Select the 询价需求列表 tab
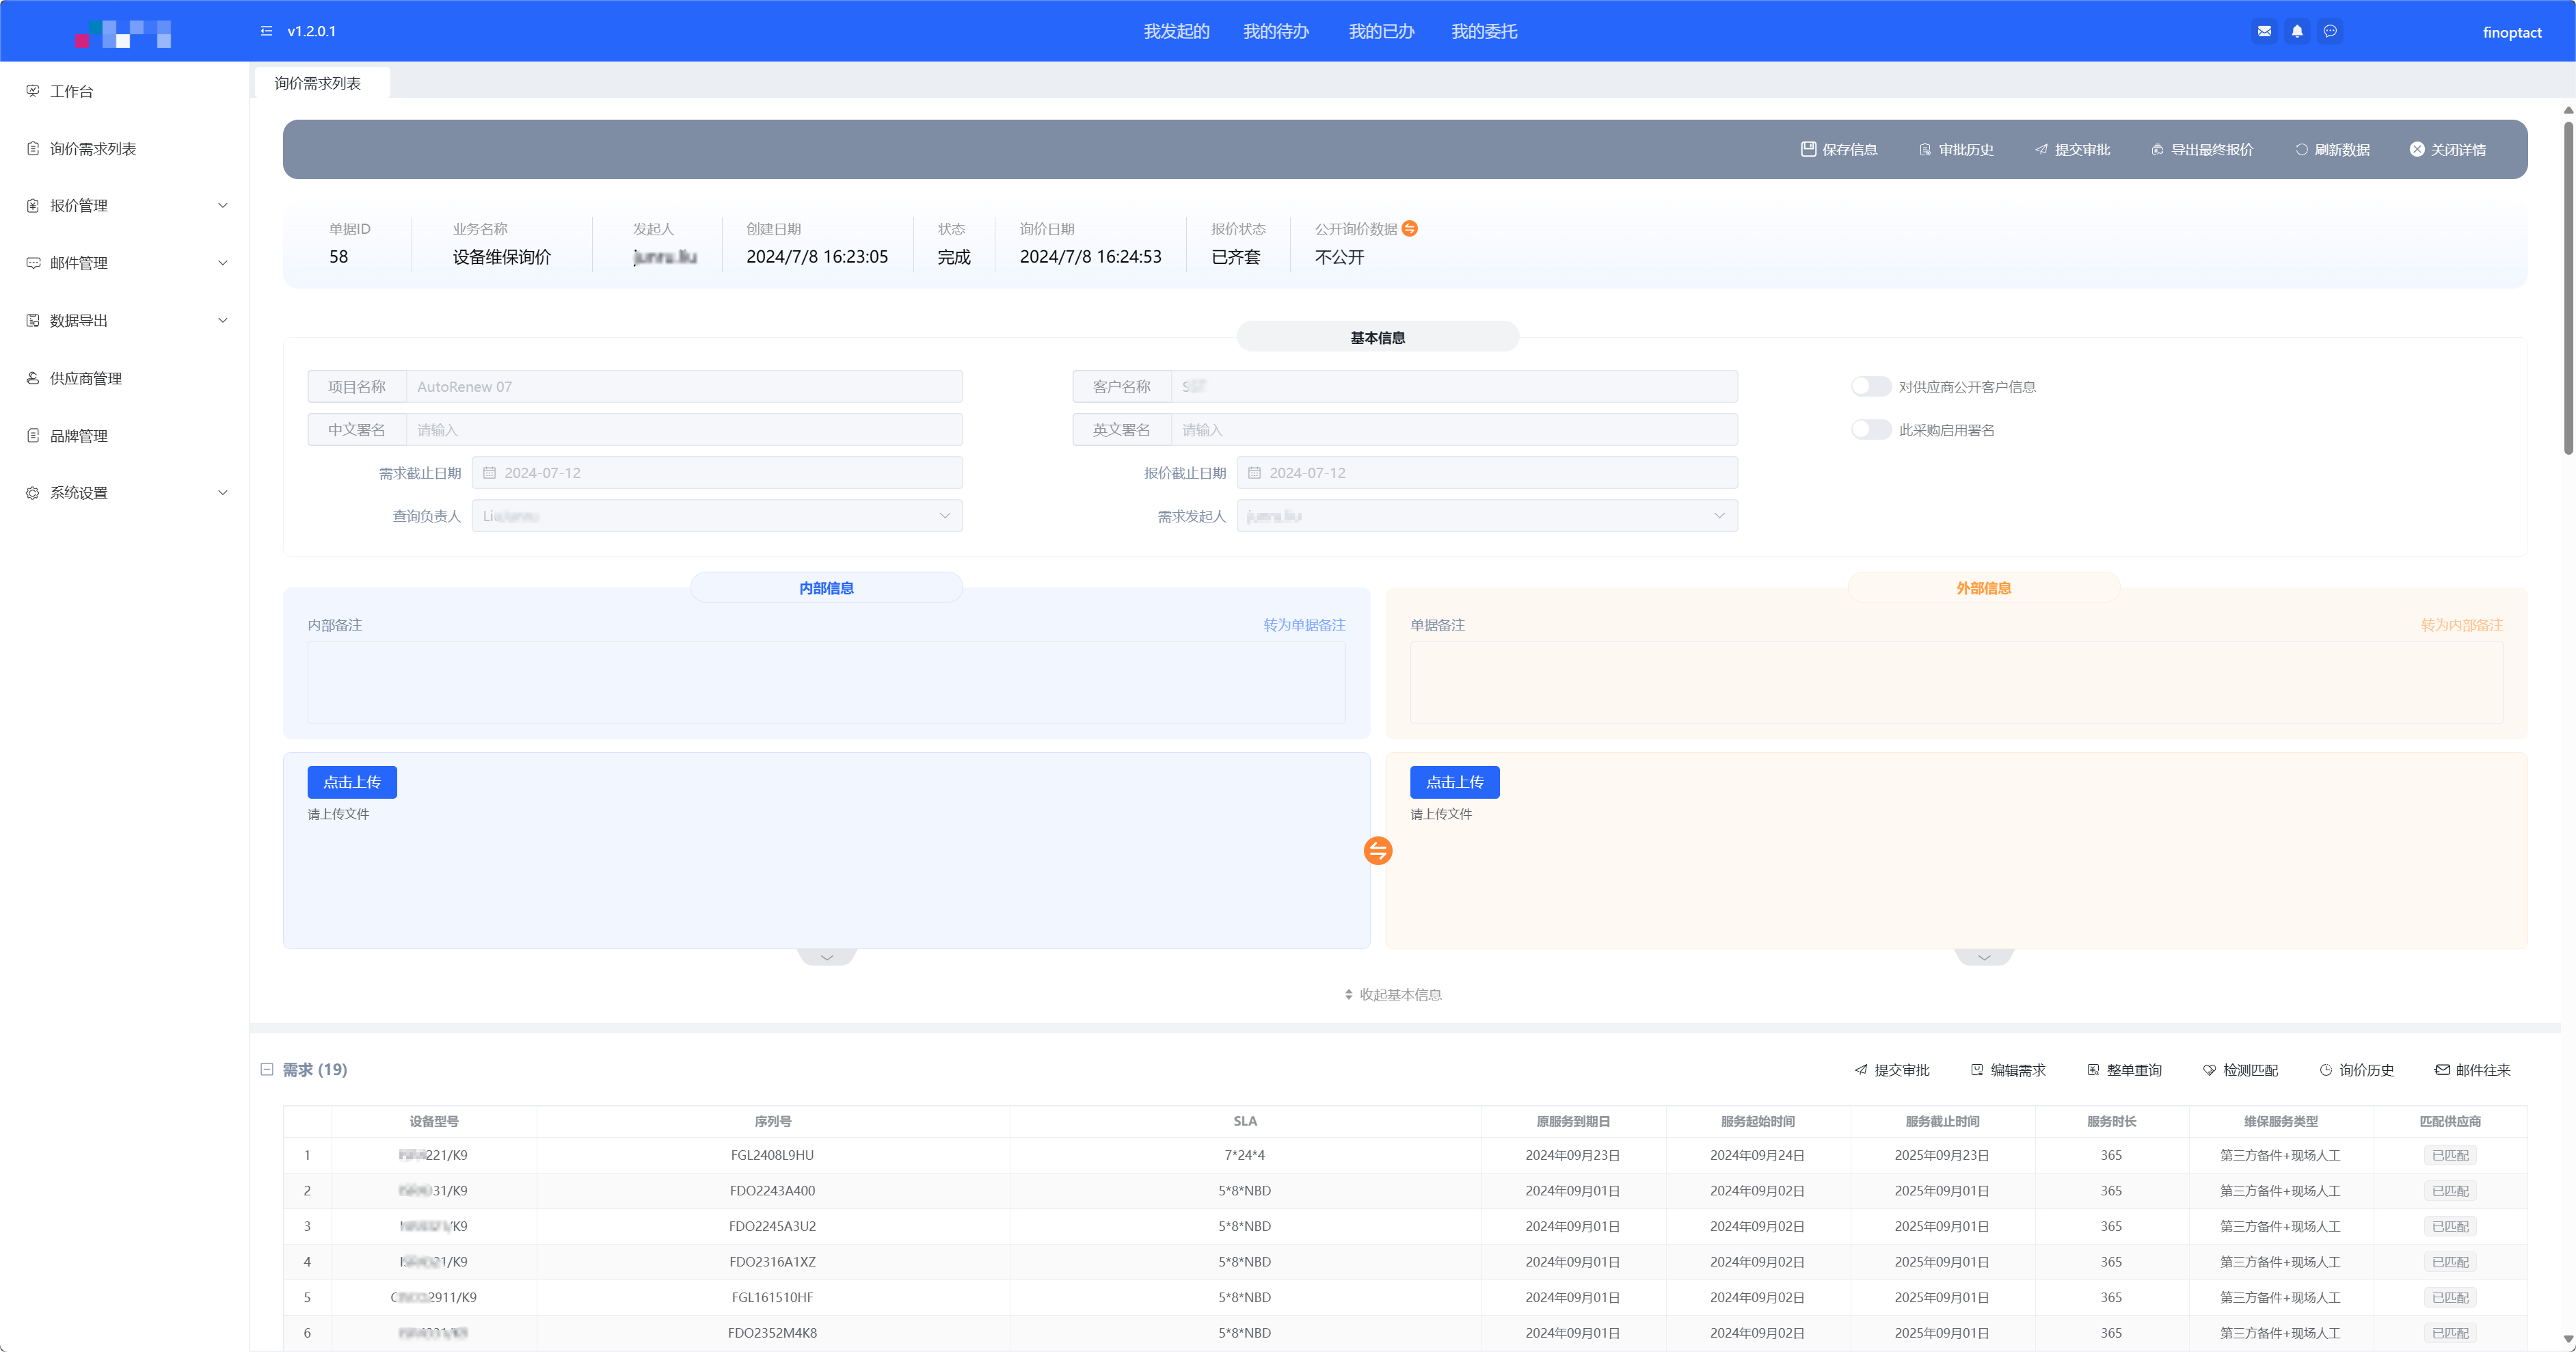This screenshot has height=1352, width=2576. click(318, 83)
